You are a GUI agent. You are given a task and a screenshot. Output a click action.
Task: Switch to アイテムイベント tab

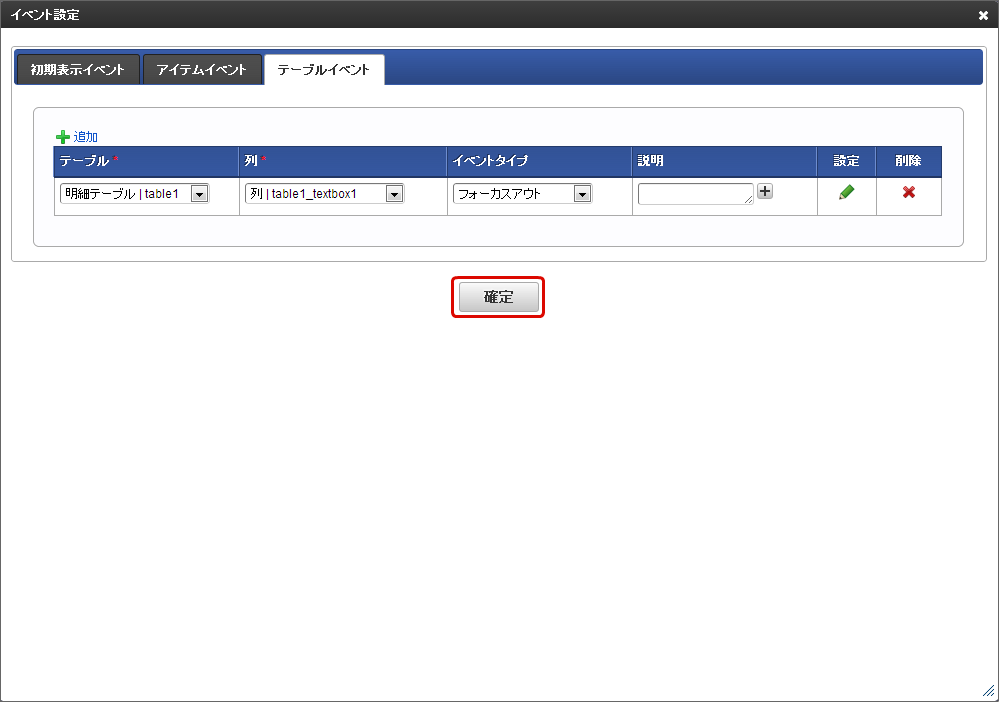tap(202, 69)
